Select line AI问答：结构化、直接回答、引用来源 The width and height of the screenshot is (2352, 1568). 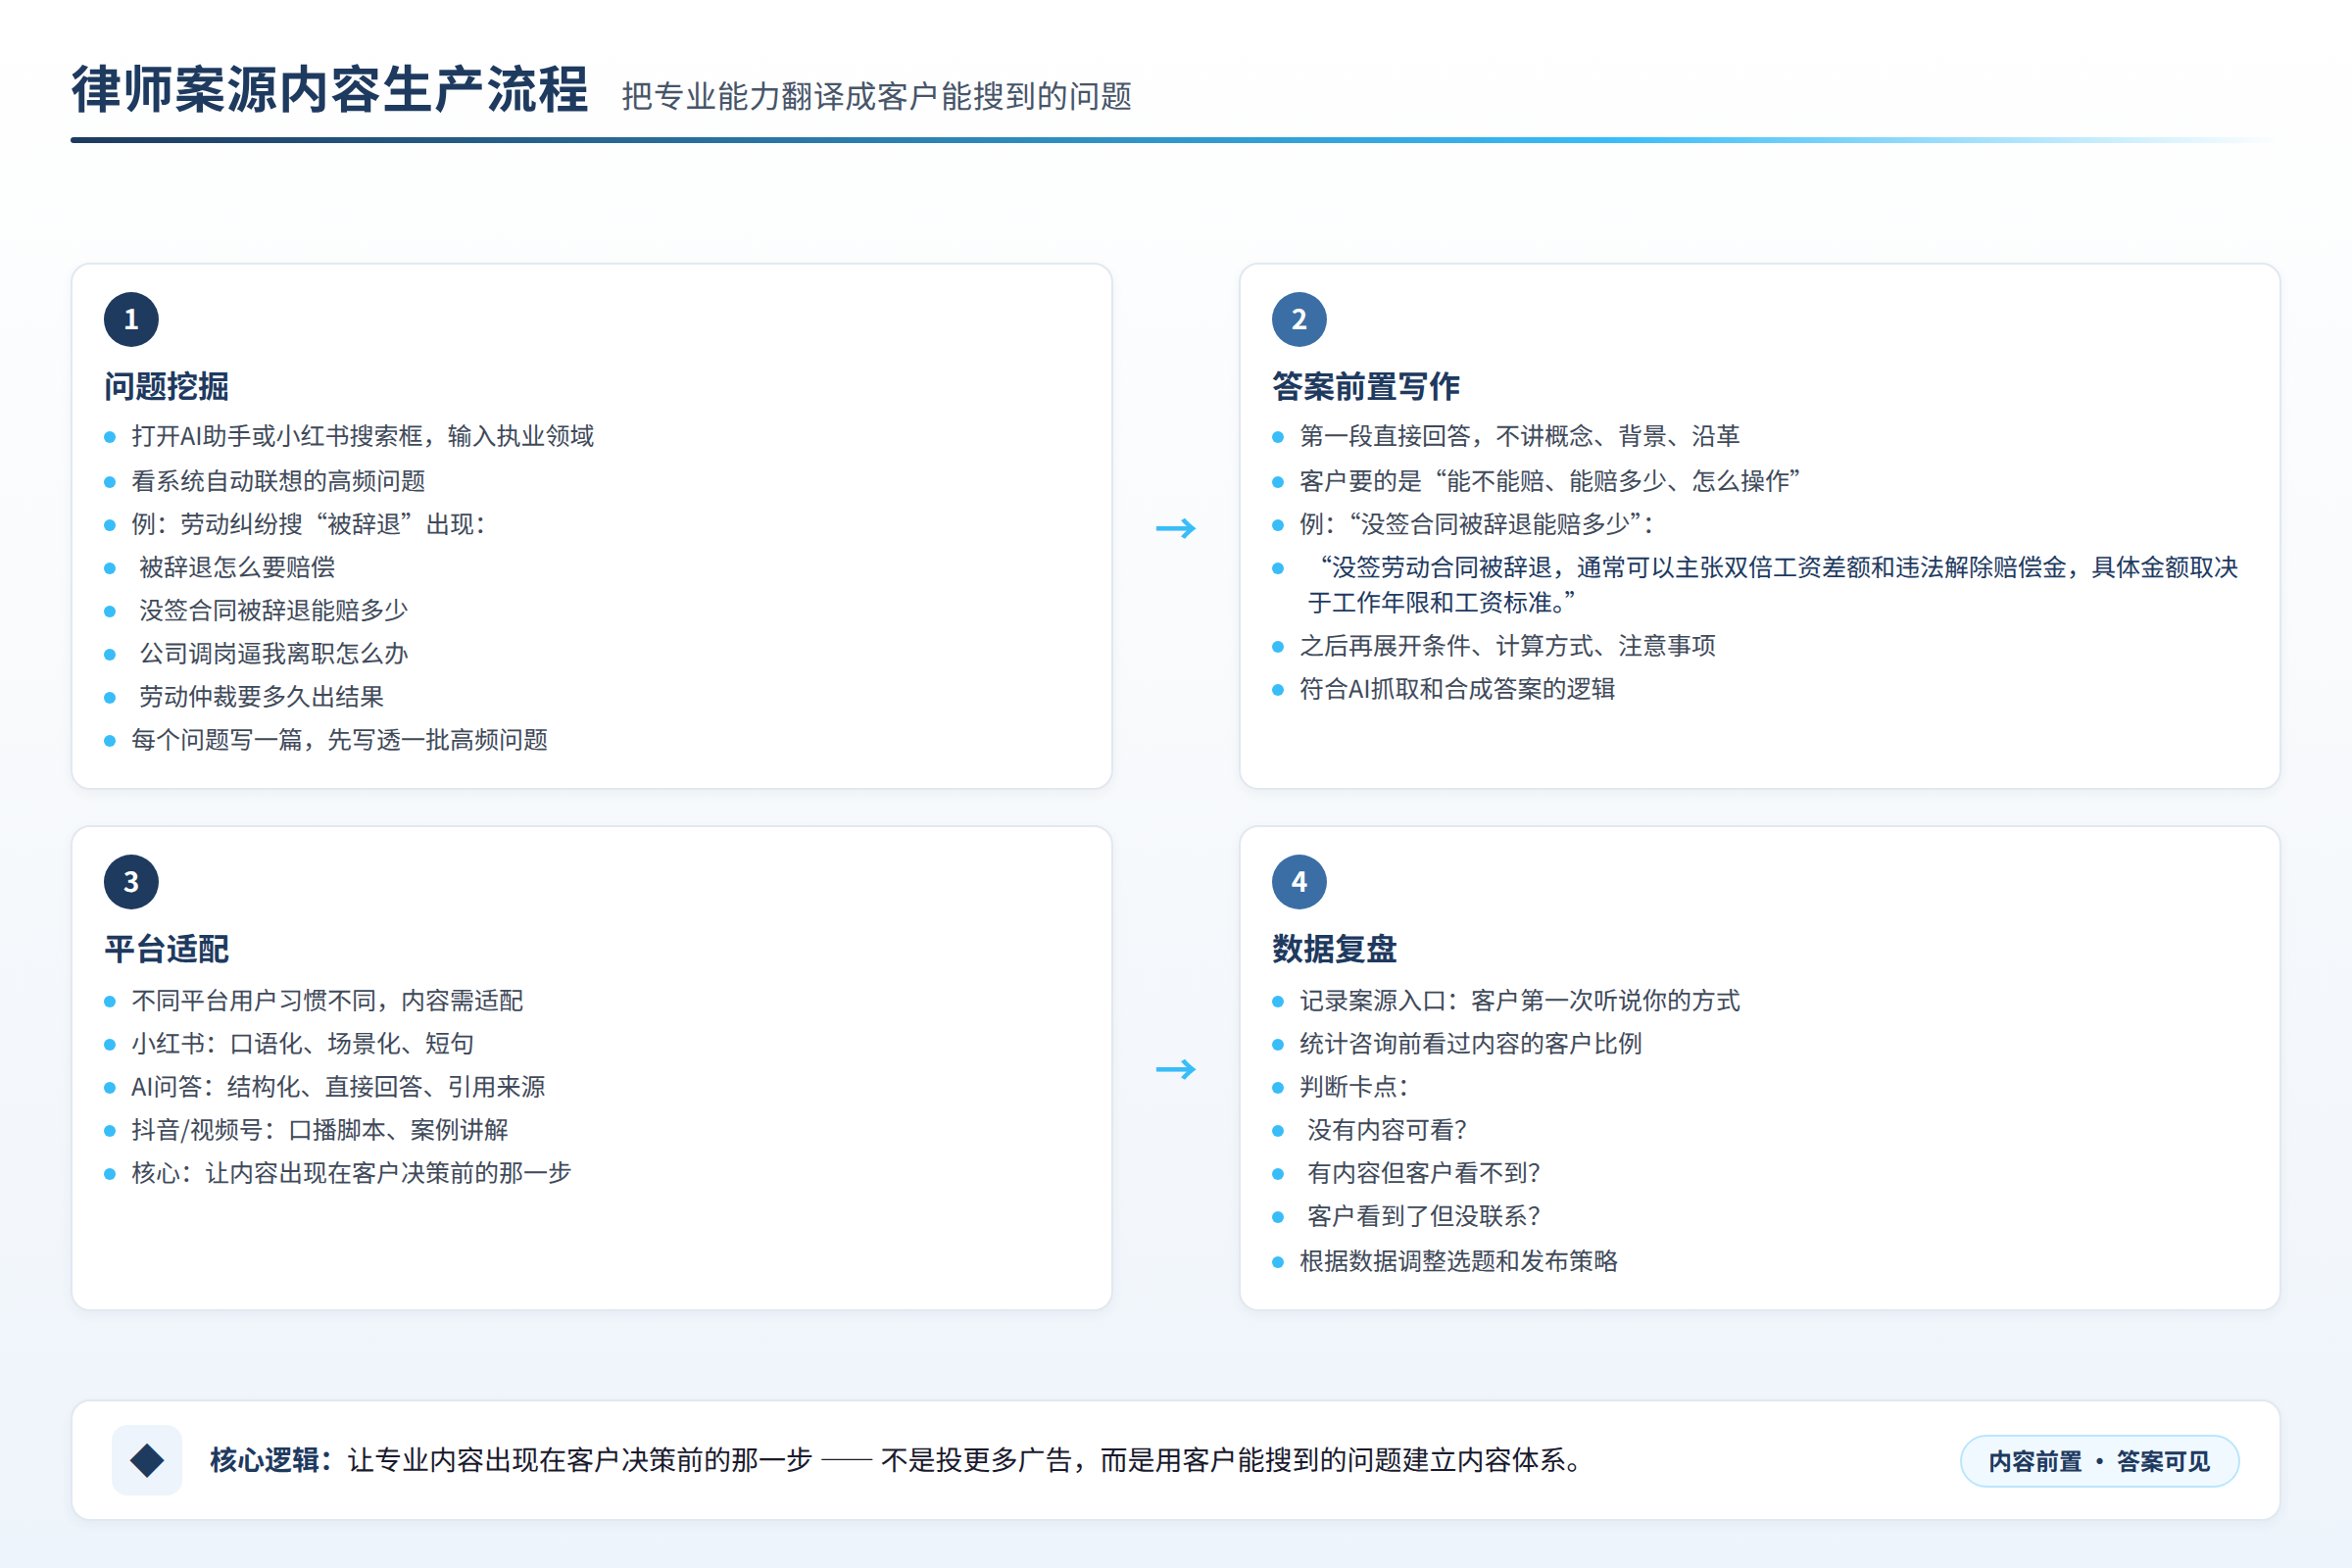(x=339, y=1087)
